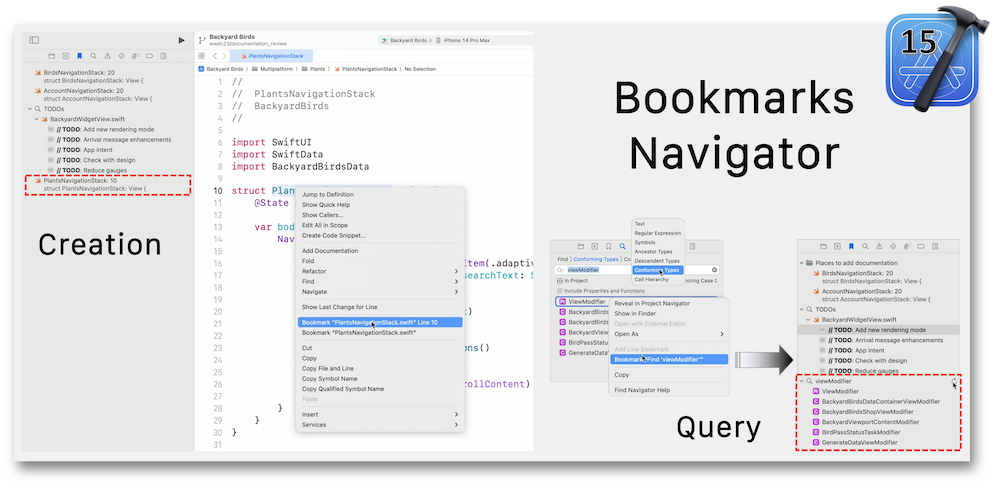Viewport: 1000px width, 482px height.
Task: Open the Report navigator in the right Query panel
Action: click(x=935, y=246)
